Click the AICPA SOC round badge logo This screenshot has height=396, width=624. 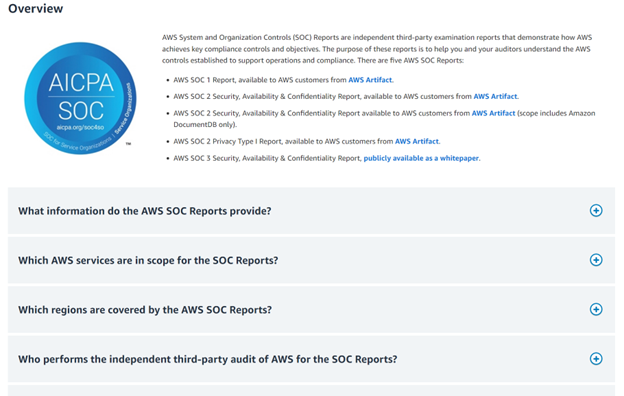coord(80,98)
